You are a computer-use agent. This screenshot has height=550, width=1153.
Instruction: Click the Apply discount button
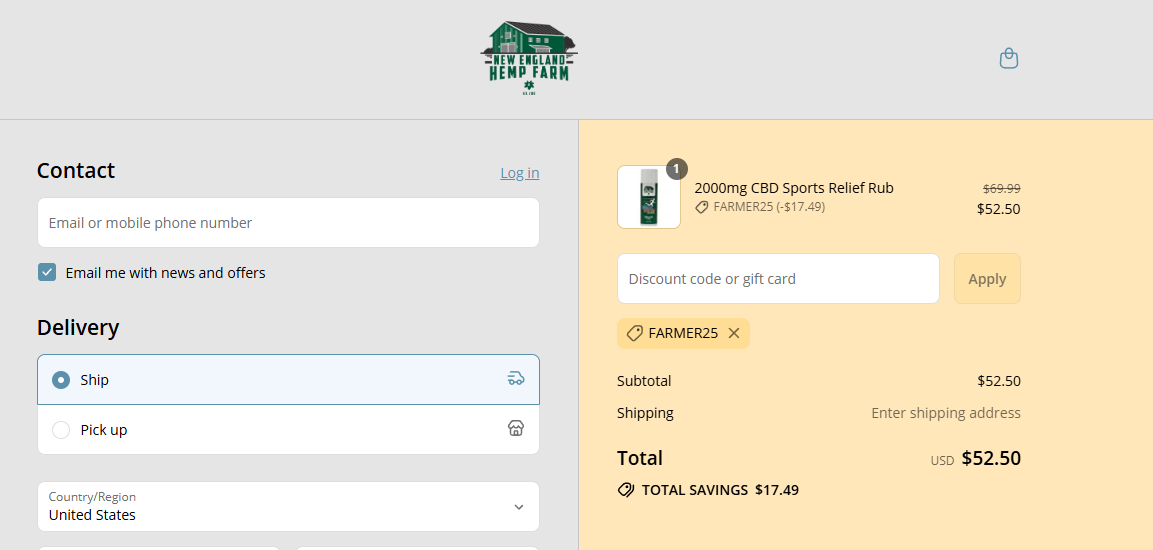[x=987, y=279]
